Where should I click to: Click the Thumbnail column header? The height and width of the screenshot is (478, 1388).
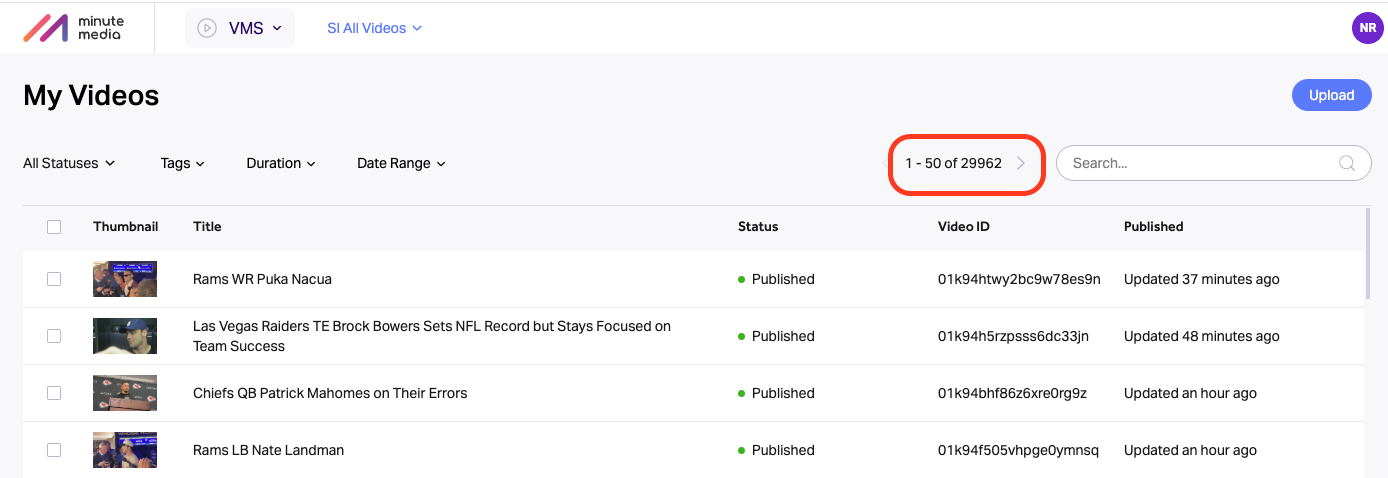(126, 226)
